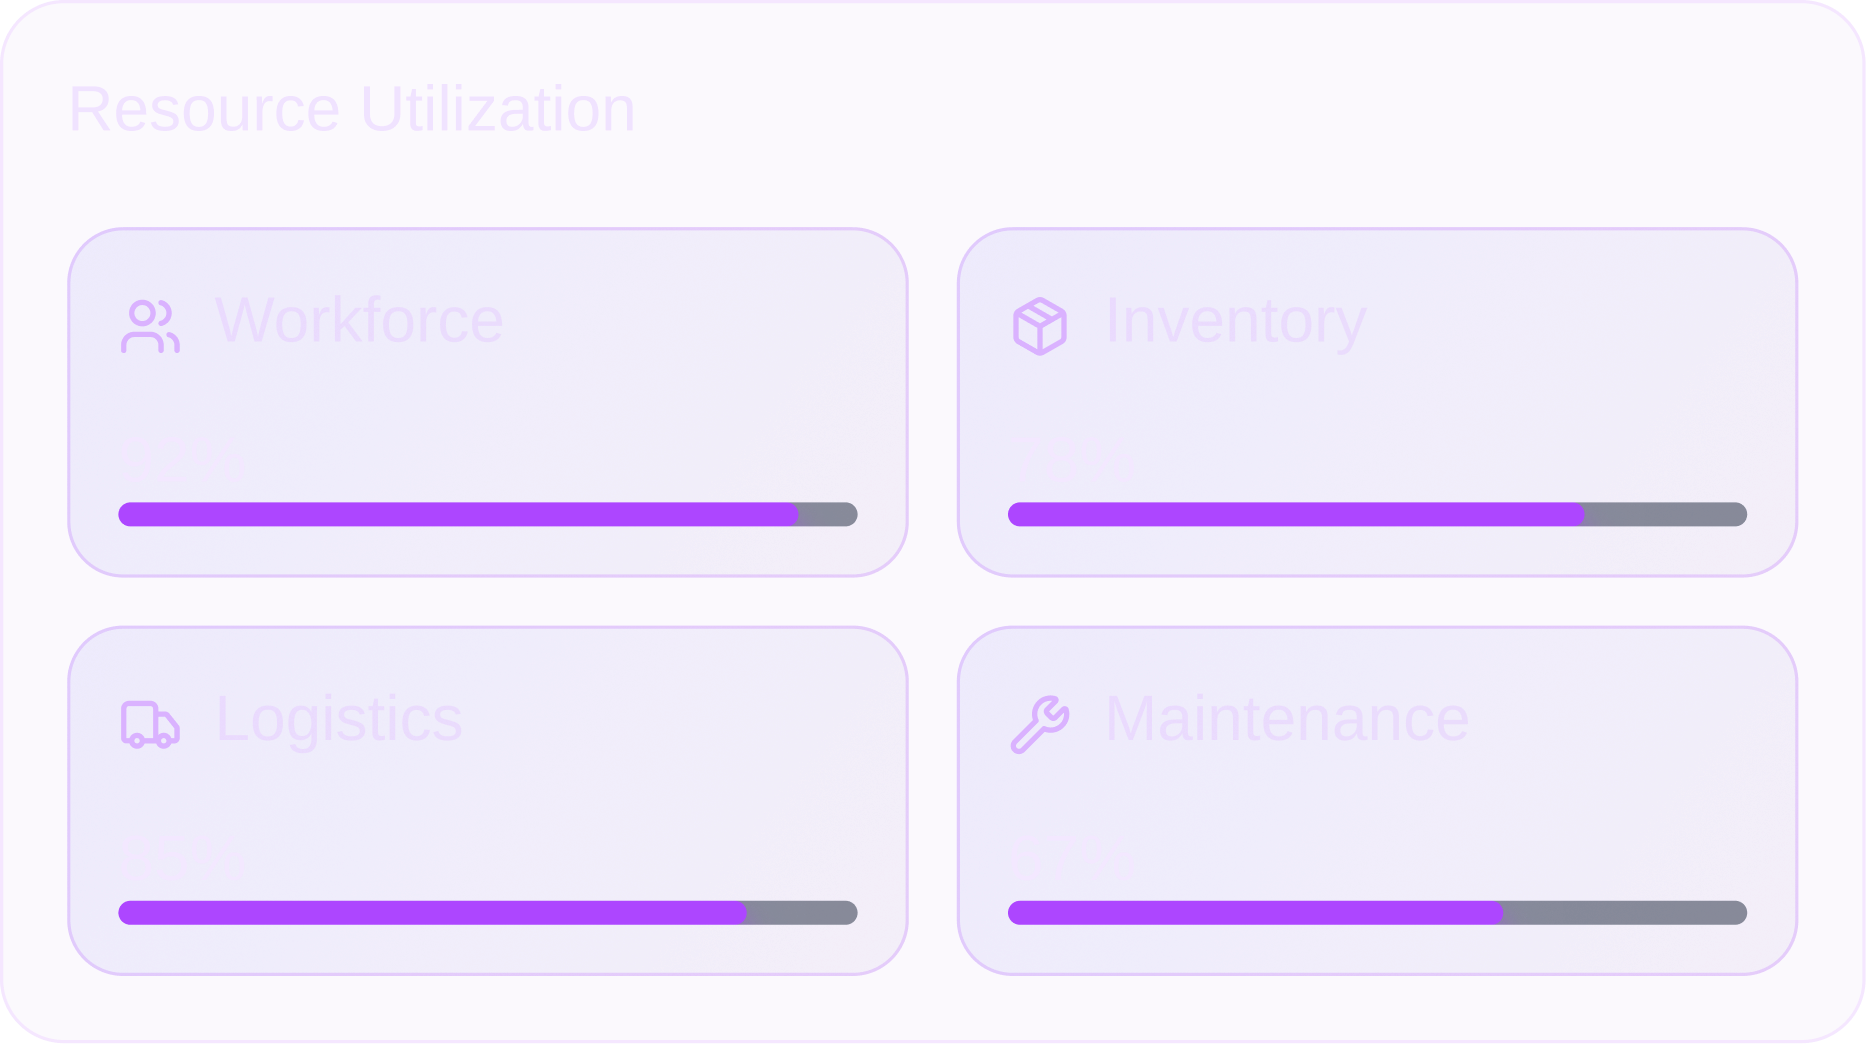Click the Inventory box icon
The height and width of the screenshot is (1044, 1866).
(1040, 324)
